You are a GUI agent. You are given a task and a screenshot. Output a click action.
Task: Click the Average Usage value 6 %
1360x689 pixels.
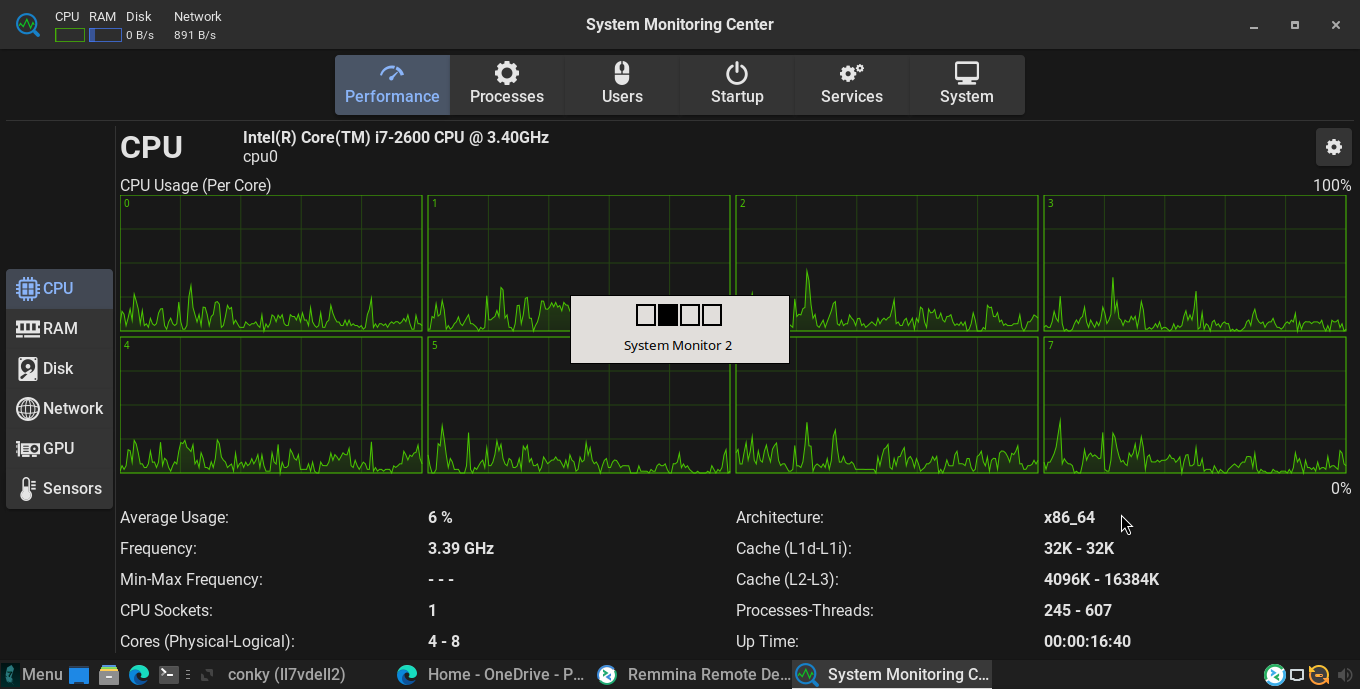click(440, 517)
